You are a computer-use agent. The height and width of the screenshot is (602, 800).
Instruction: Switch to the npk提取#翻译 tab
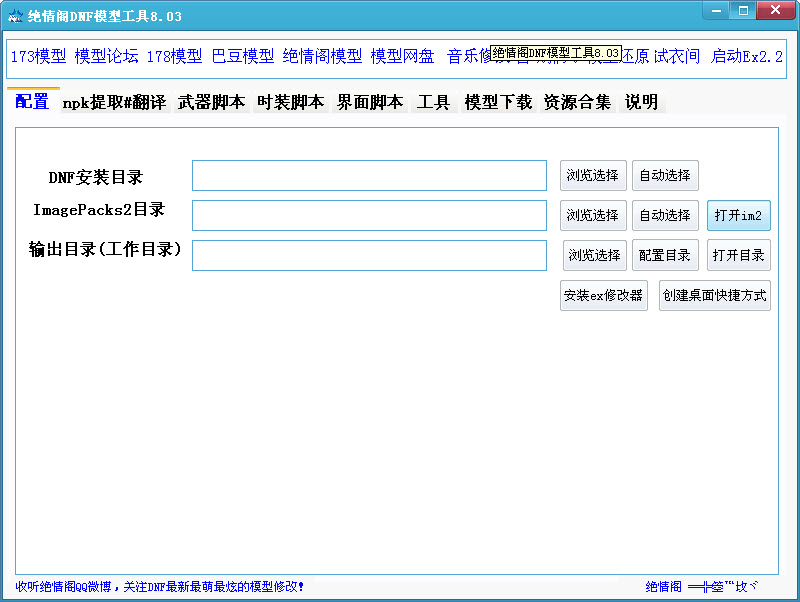(114, 102)
